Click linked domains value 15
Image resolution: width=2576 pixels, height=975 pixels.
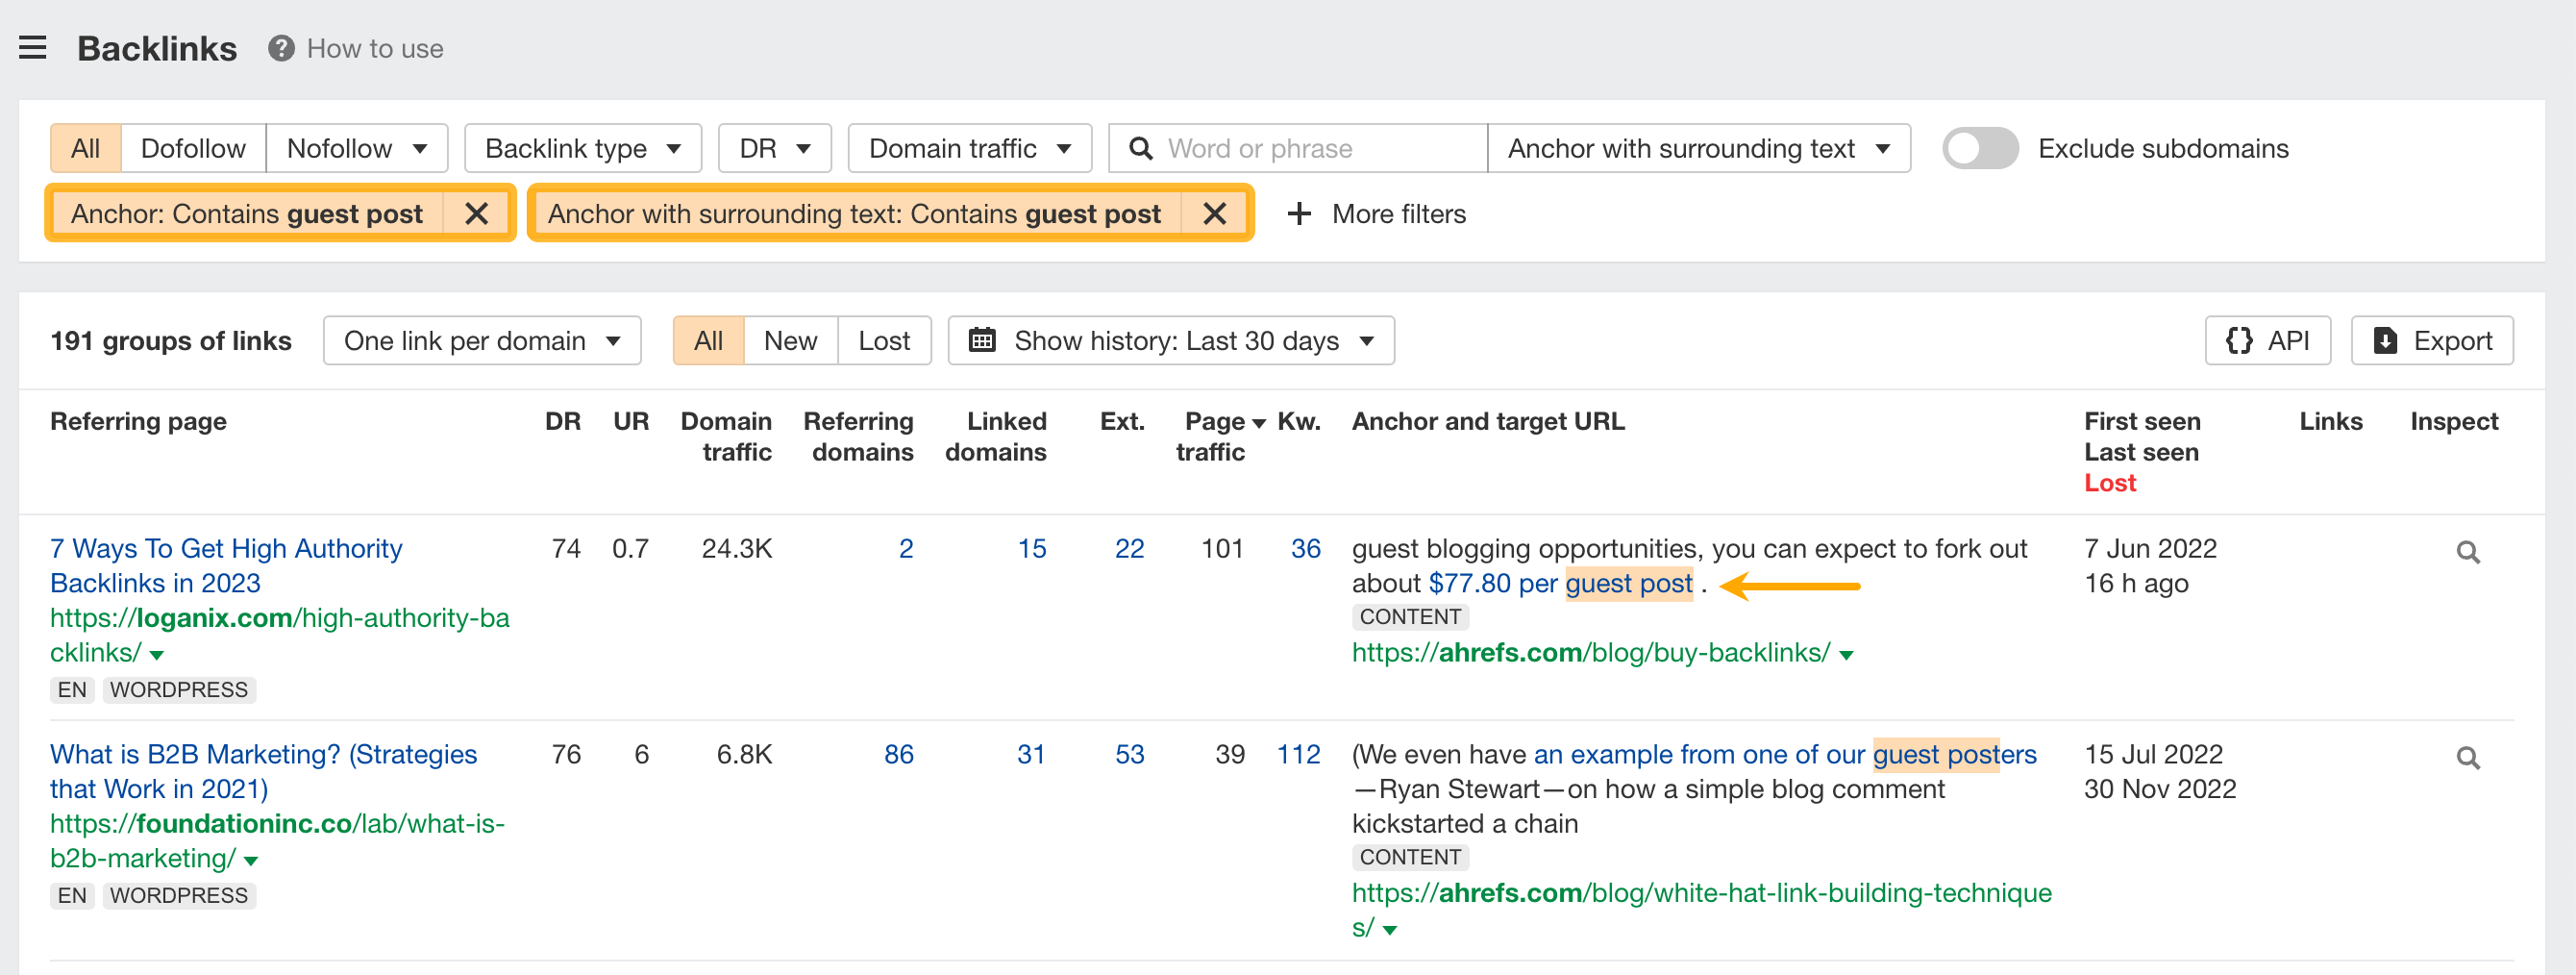(1032, 548)
